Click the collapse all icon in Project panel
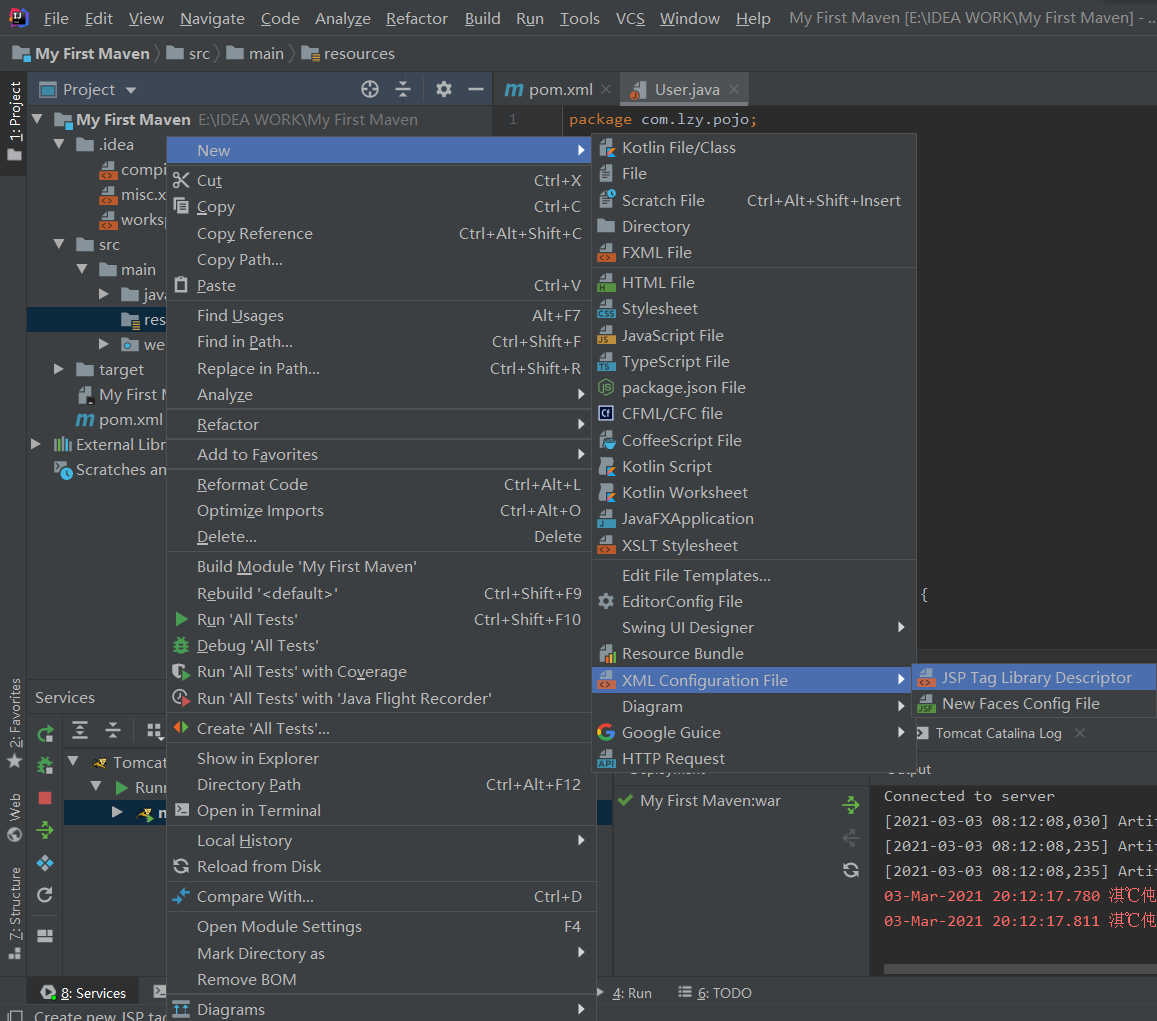Image resolution: width=1157 pixels, height=1021 pixels. [x=403, y=89]
